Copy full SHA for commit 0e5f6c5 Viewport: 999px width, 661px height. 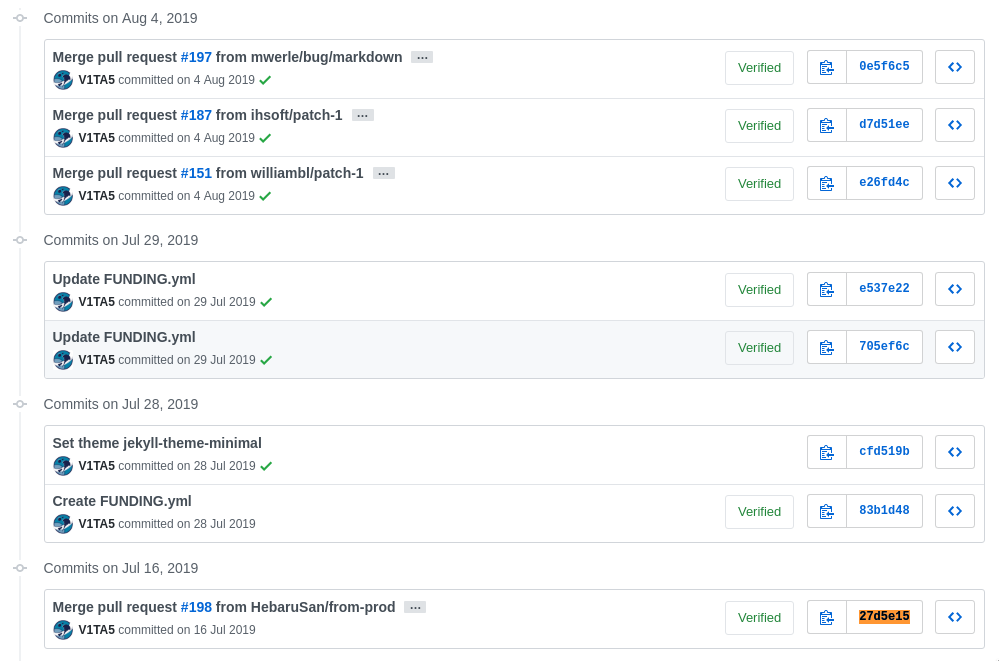(x=826, y=67)
